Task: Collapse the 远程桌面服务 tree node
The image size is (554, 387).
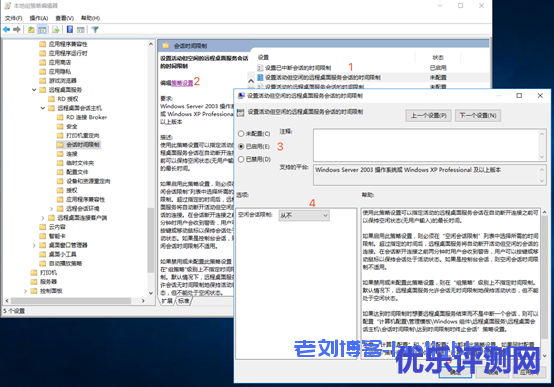Action: coord(34,90)
